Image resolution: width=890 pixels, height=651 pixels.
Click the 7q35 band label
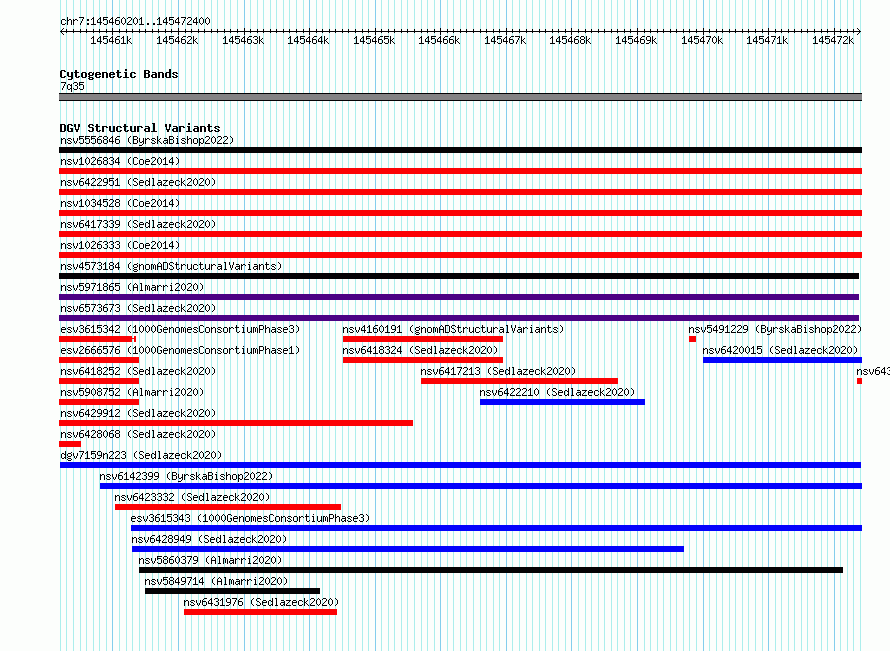coord(72,86)
